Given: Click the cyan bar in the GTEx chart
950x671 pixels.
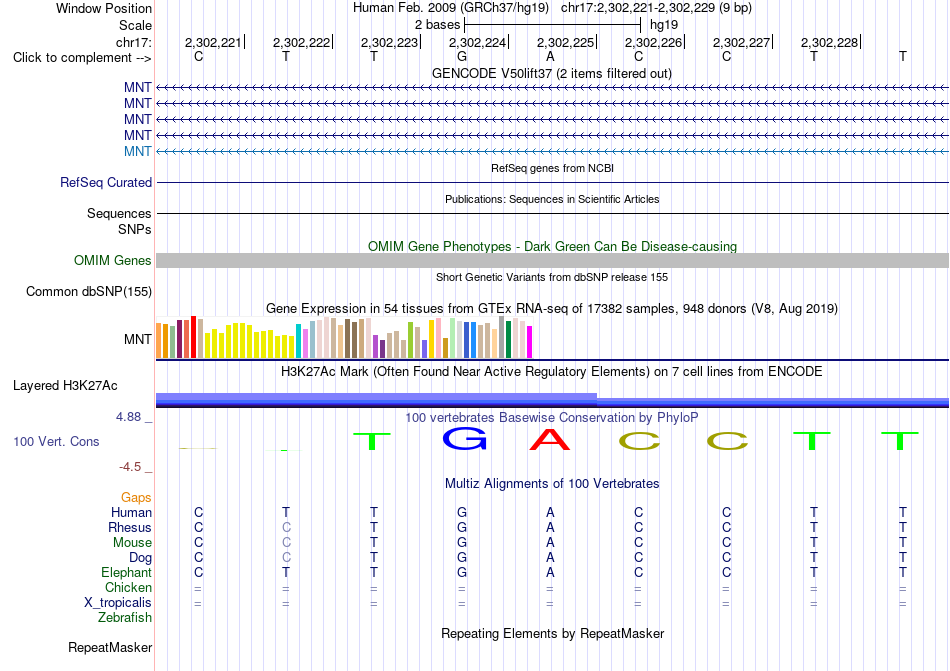Looking at the screenshot, I should coord(298,341).
